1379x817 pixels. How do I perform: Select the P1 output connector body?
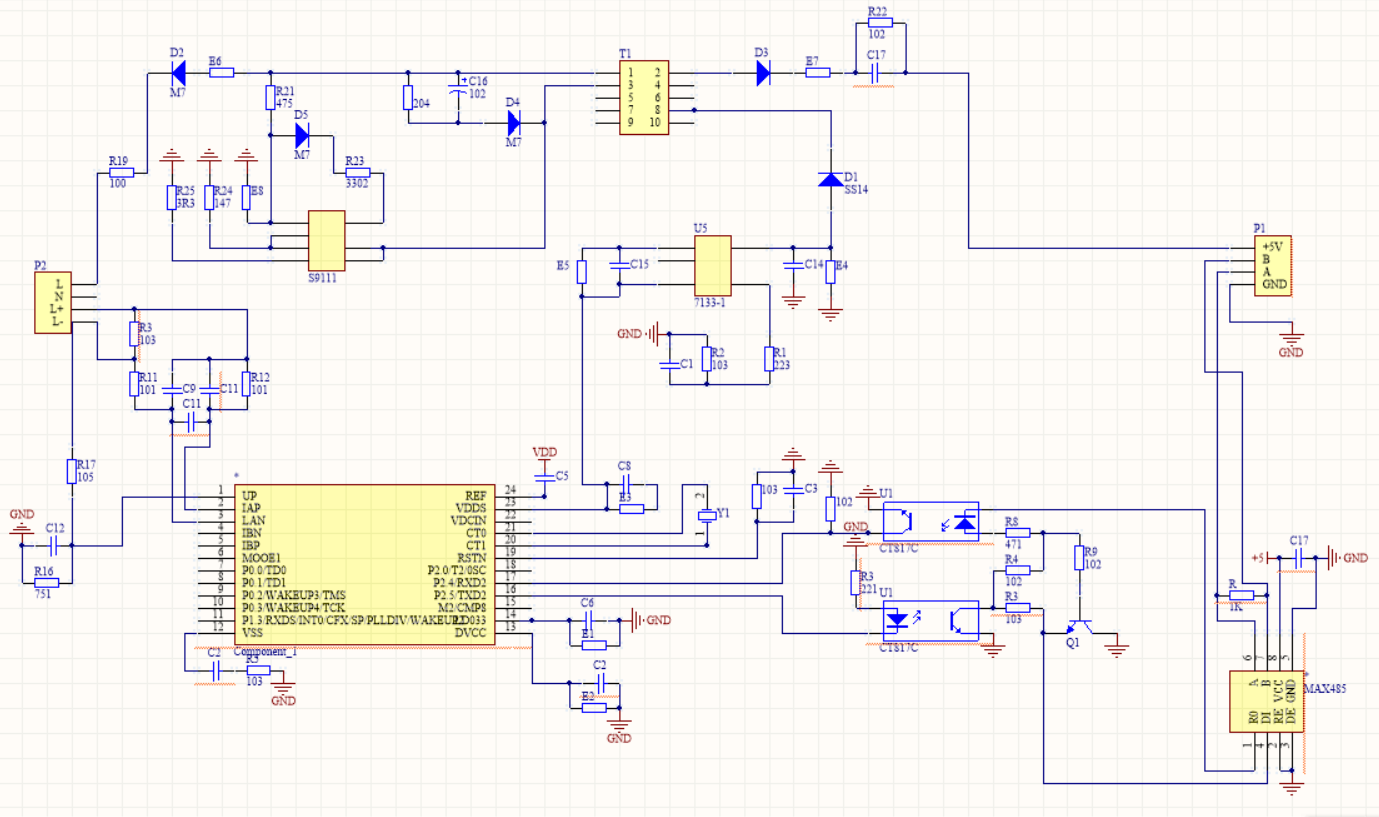pyautogui.click(x=1273, y=265)
